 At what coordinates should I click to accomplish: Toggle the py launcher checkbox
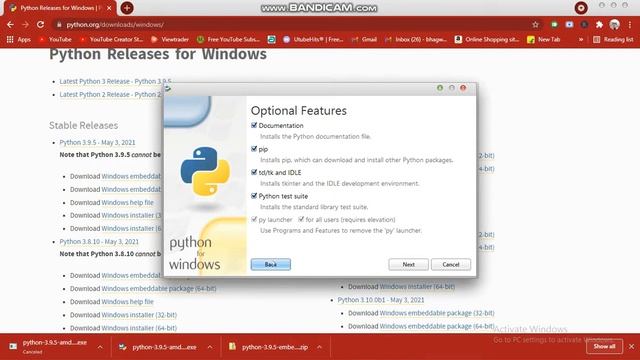254,220
